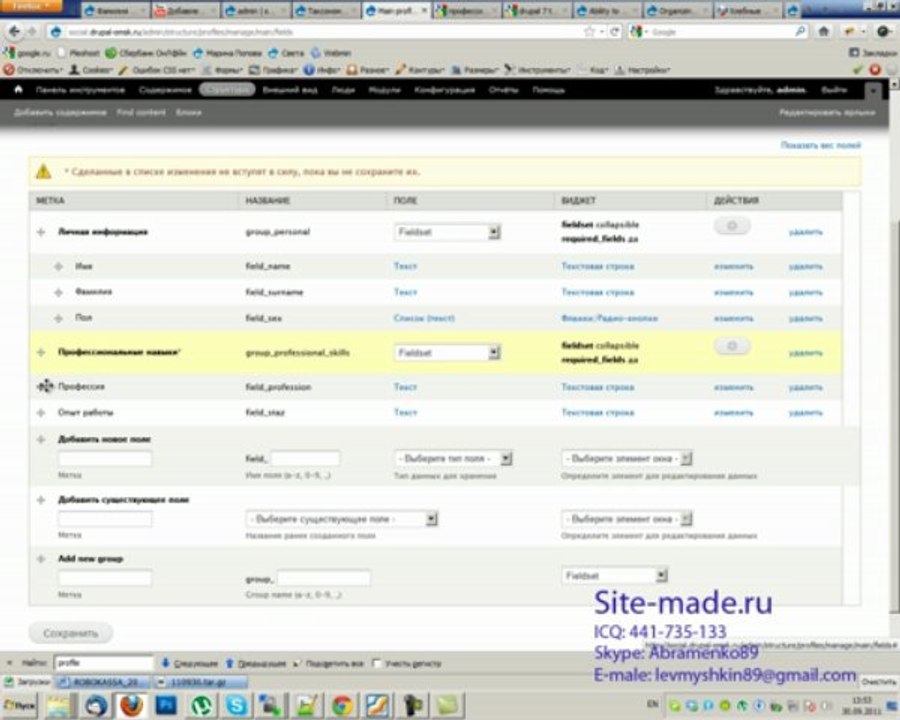Open Fieldset dropdown in Личная информация row
This screenshot has width=900, height=720.
point(448,232)
